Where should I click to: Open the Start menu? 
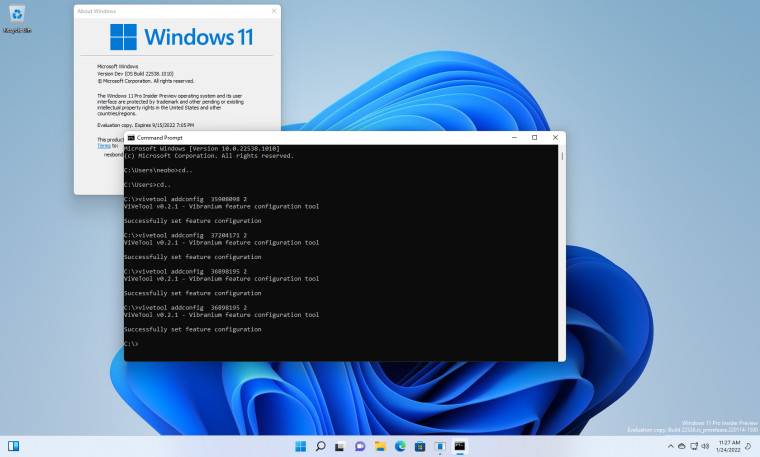301,446
